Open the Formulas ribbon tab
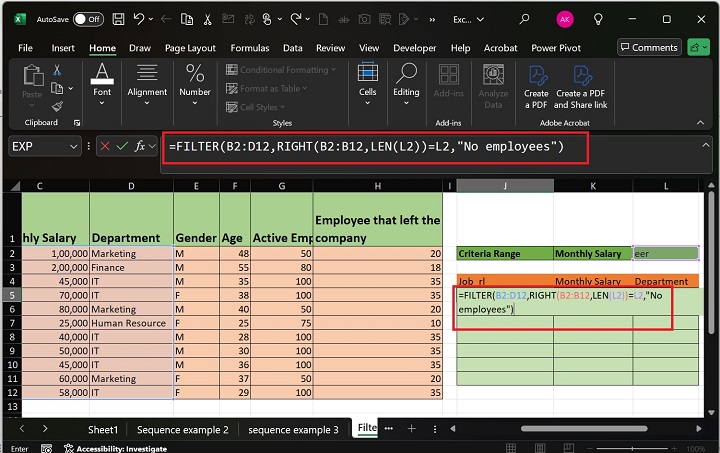This screenshot has width=720, height=453. [249, 48]
